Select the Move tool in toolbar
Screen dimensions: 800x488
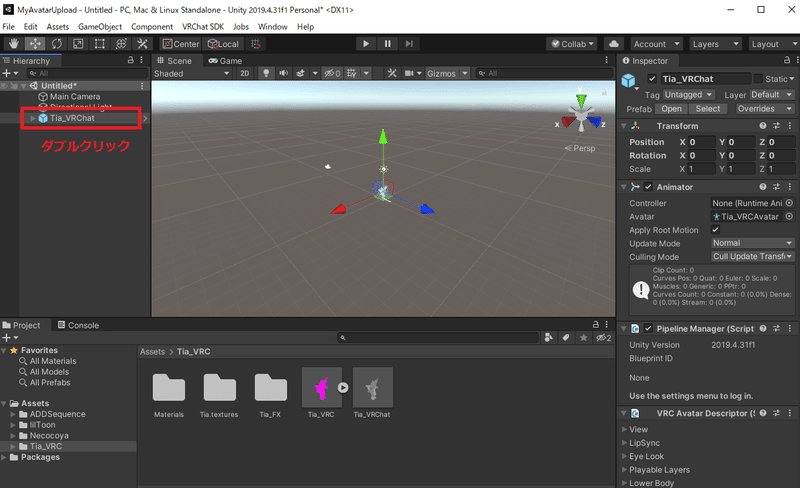(35, 44)
